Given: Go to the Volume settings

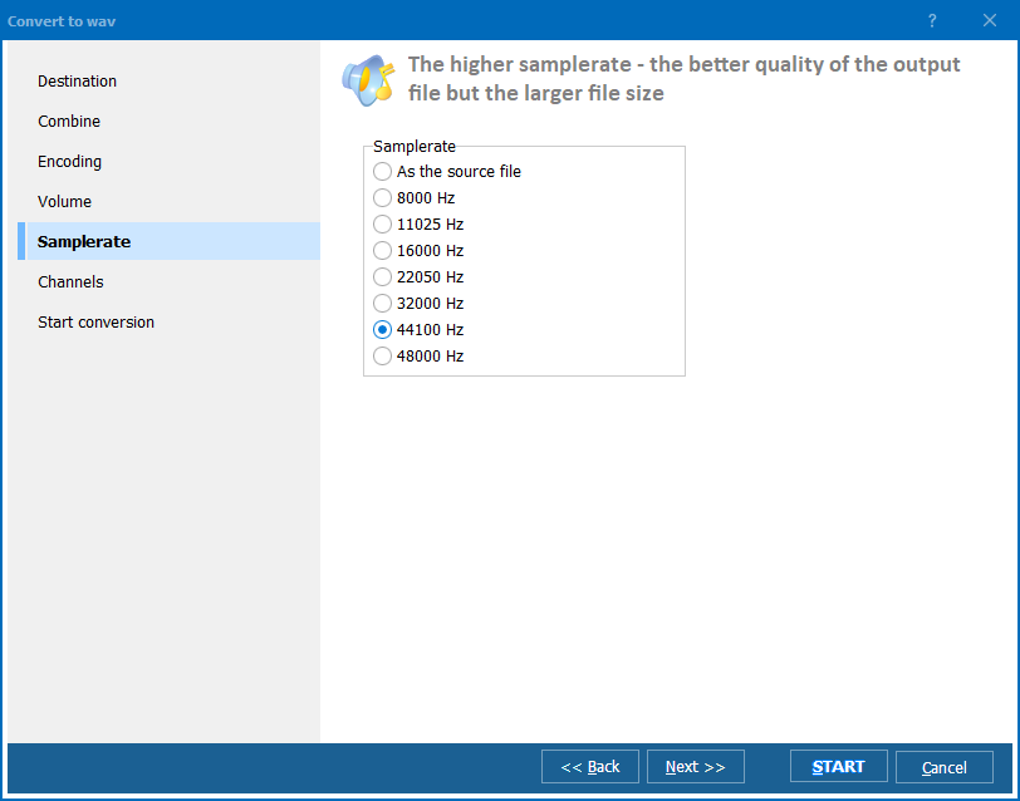Looking at the screenshot, I should [65, 201].
